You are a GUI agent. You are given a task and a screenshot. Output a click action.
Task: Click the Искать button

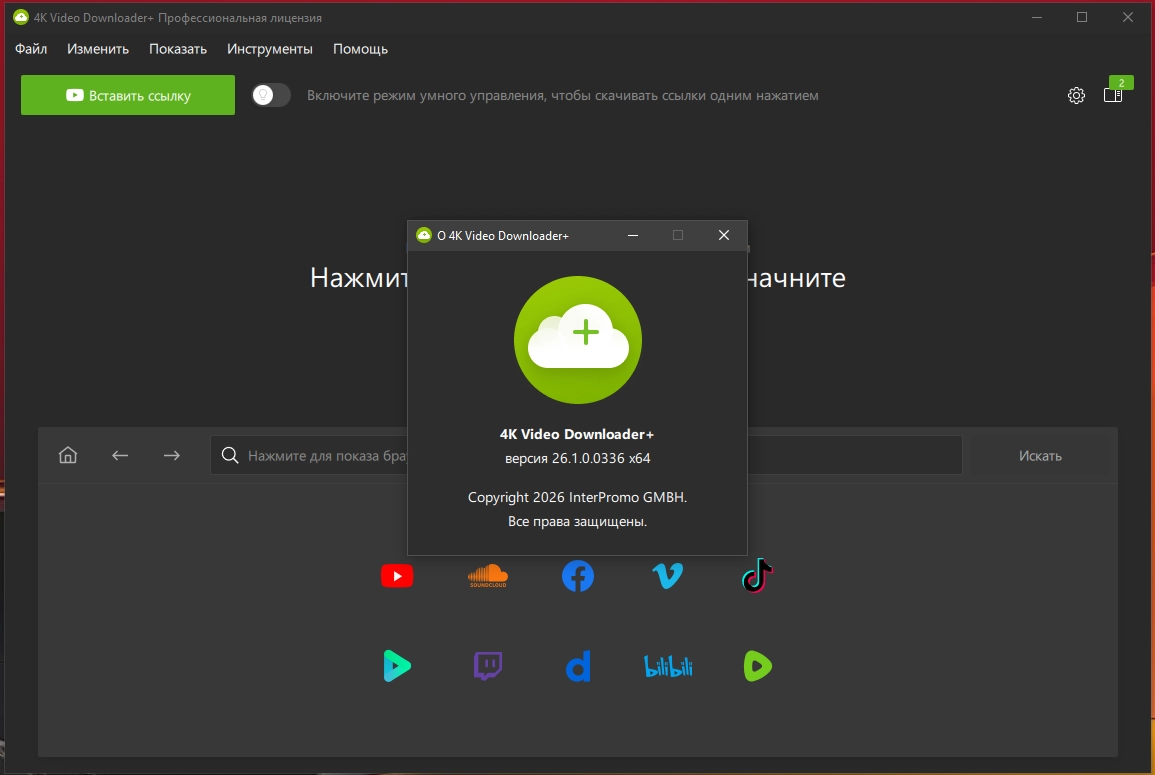(1040, 455)
